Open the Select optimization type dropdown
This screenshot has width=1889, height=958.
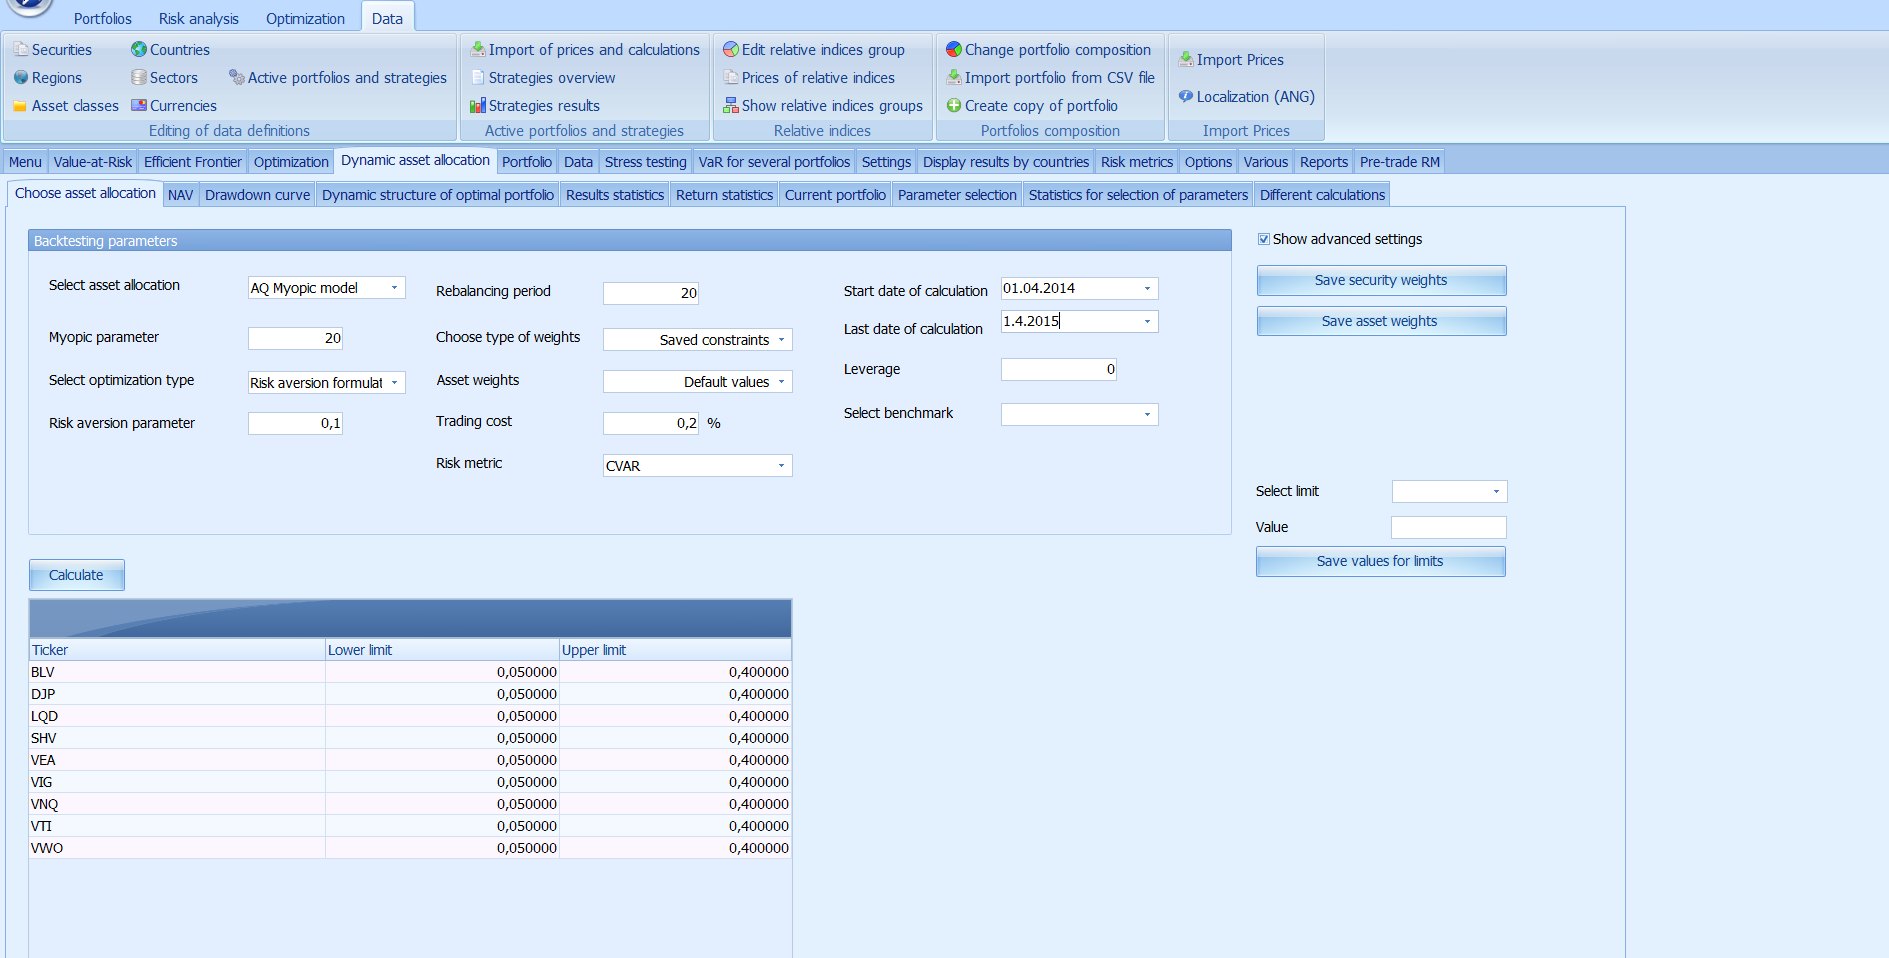[394, 383]
